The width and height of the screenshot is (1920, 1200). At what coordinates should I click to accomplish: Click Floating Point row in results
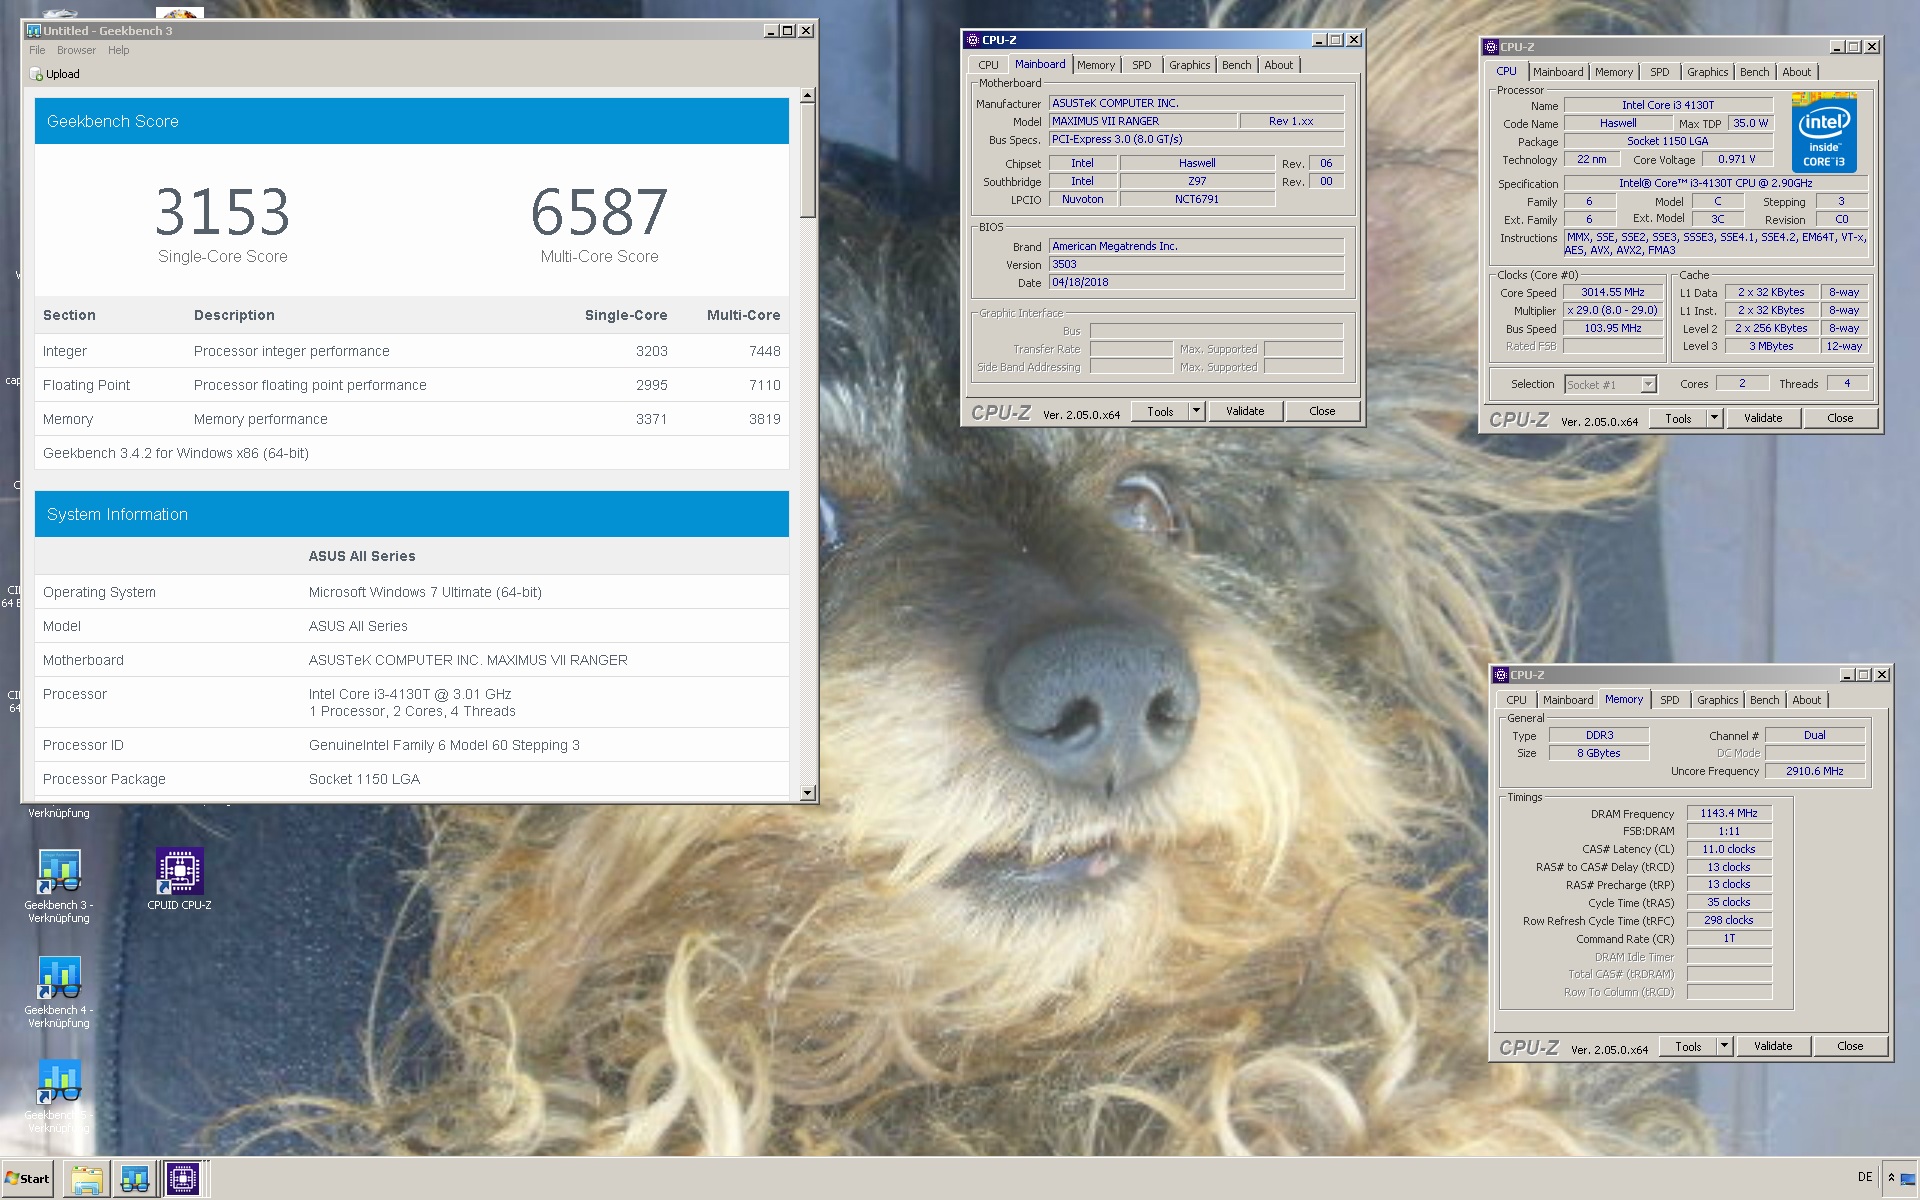[x=412, y=385]
